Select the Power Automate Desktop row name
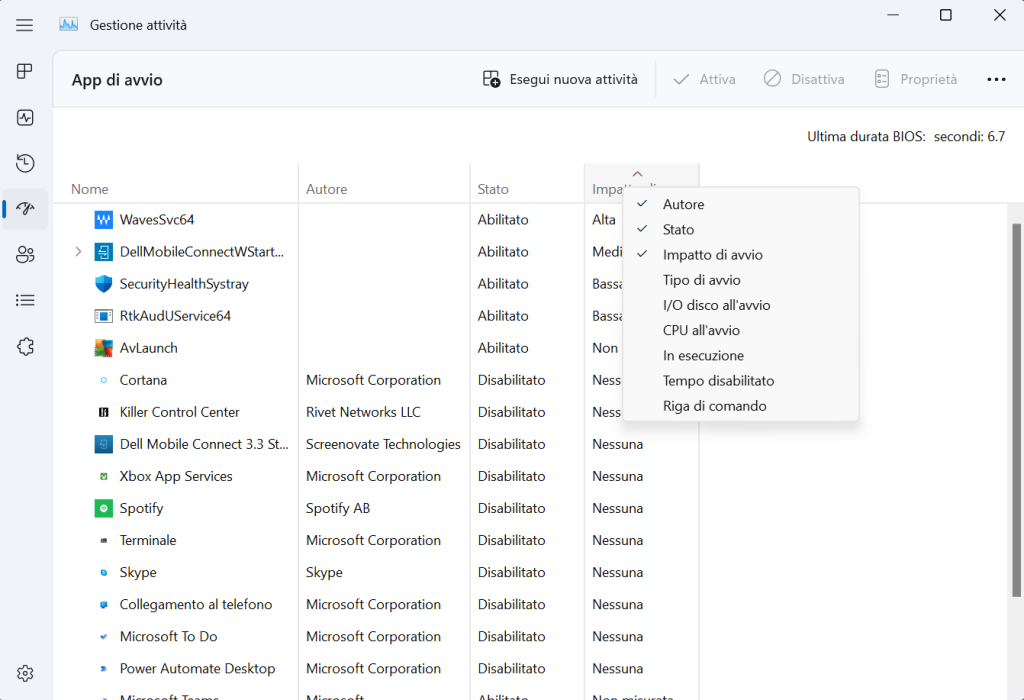1024x700 pixels. (x=197, y=669)
